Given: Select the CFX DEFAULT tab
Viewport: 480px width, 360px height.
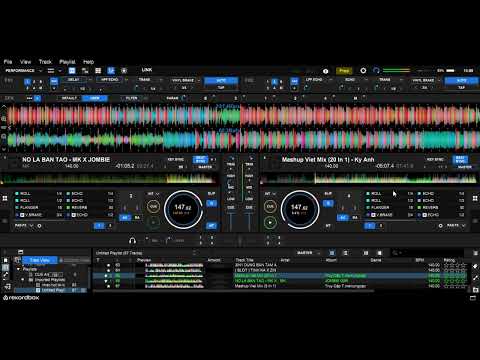Looking at the screenshot, I should [x=69, y=98].
